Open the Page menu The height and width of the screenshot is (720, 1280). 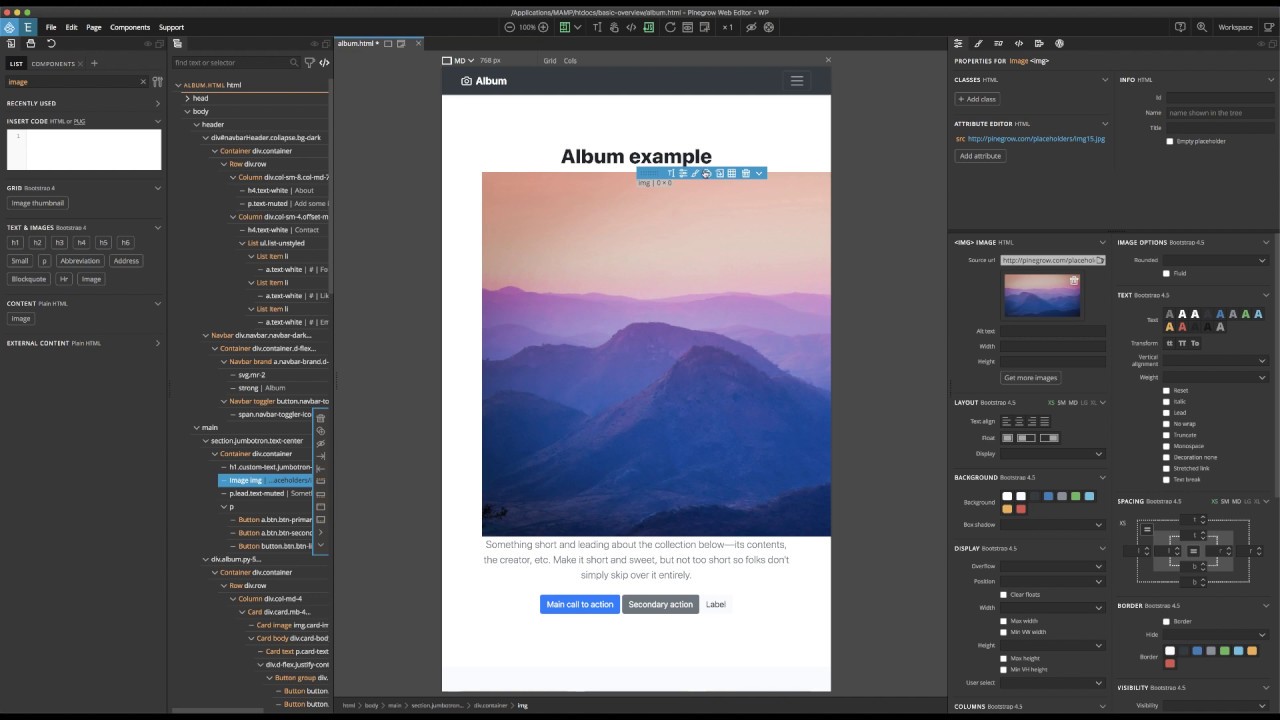(x=94, y=27)
